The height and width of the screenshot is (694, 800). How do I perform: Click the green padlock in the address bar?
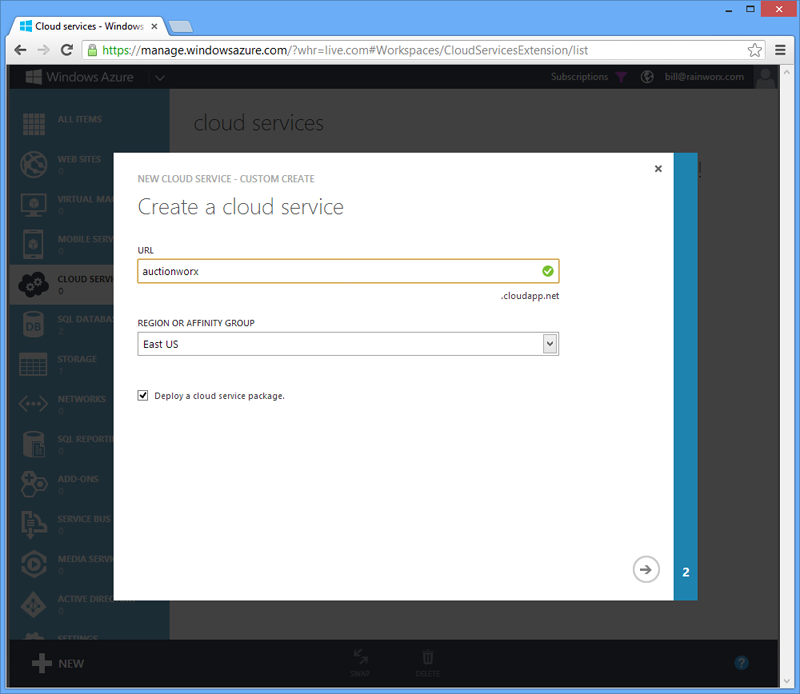coord(92,50)
